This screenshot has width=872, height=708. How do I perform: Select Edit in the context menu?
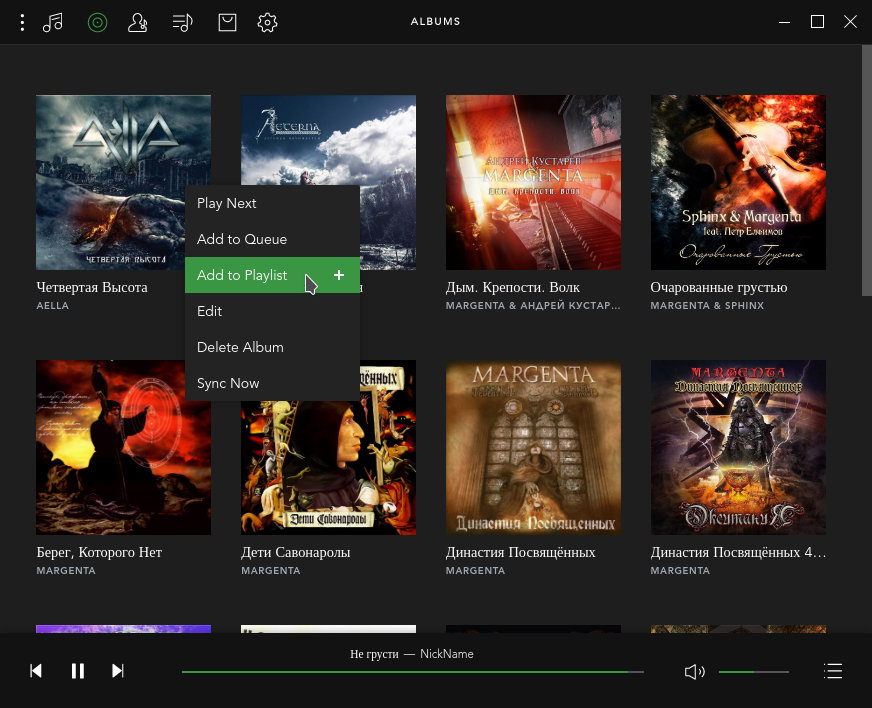[272, 311]
